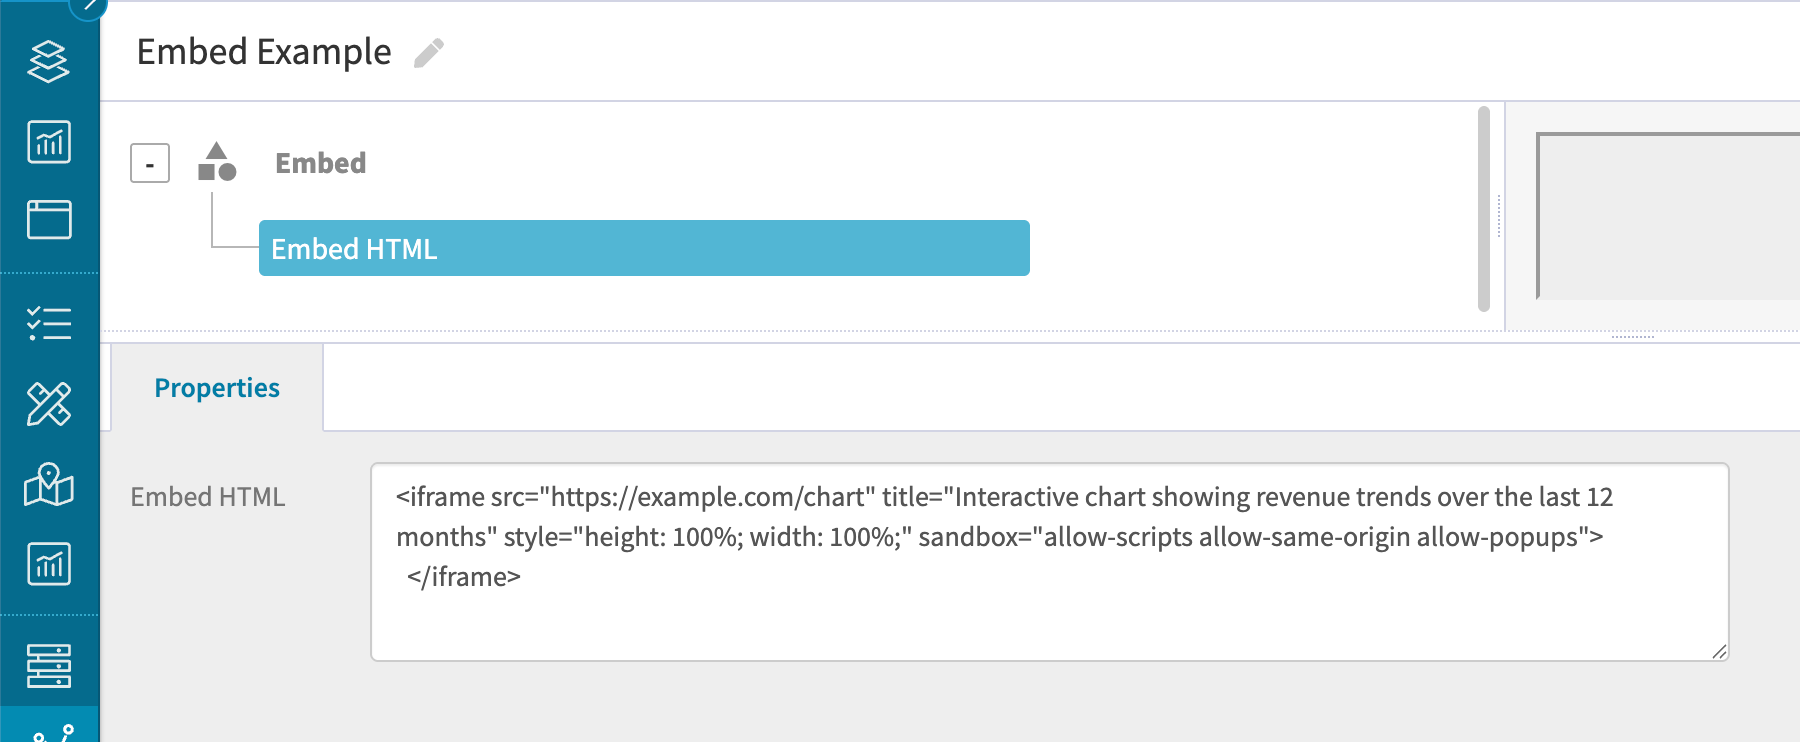
Task: Open the checklist sidebar icon
Action: (x=48, y=324)
